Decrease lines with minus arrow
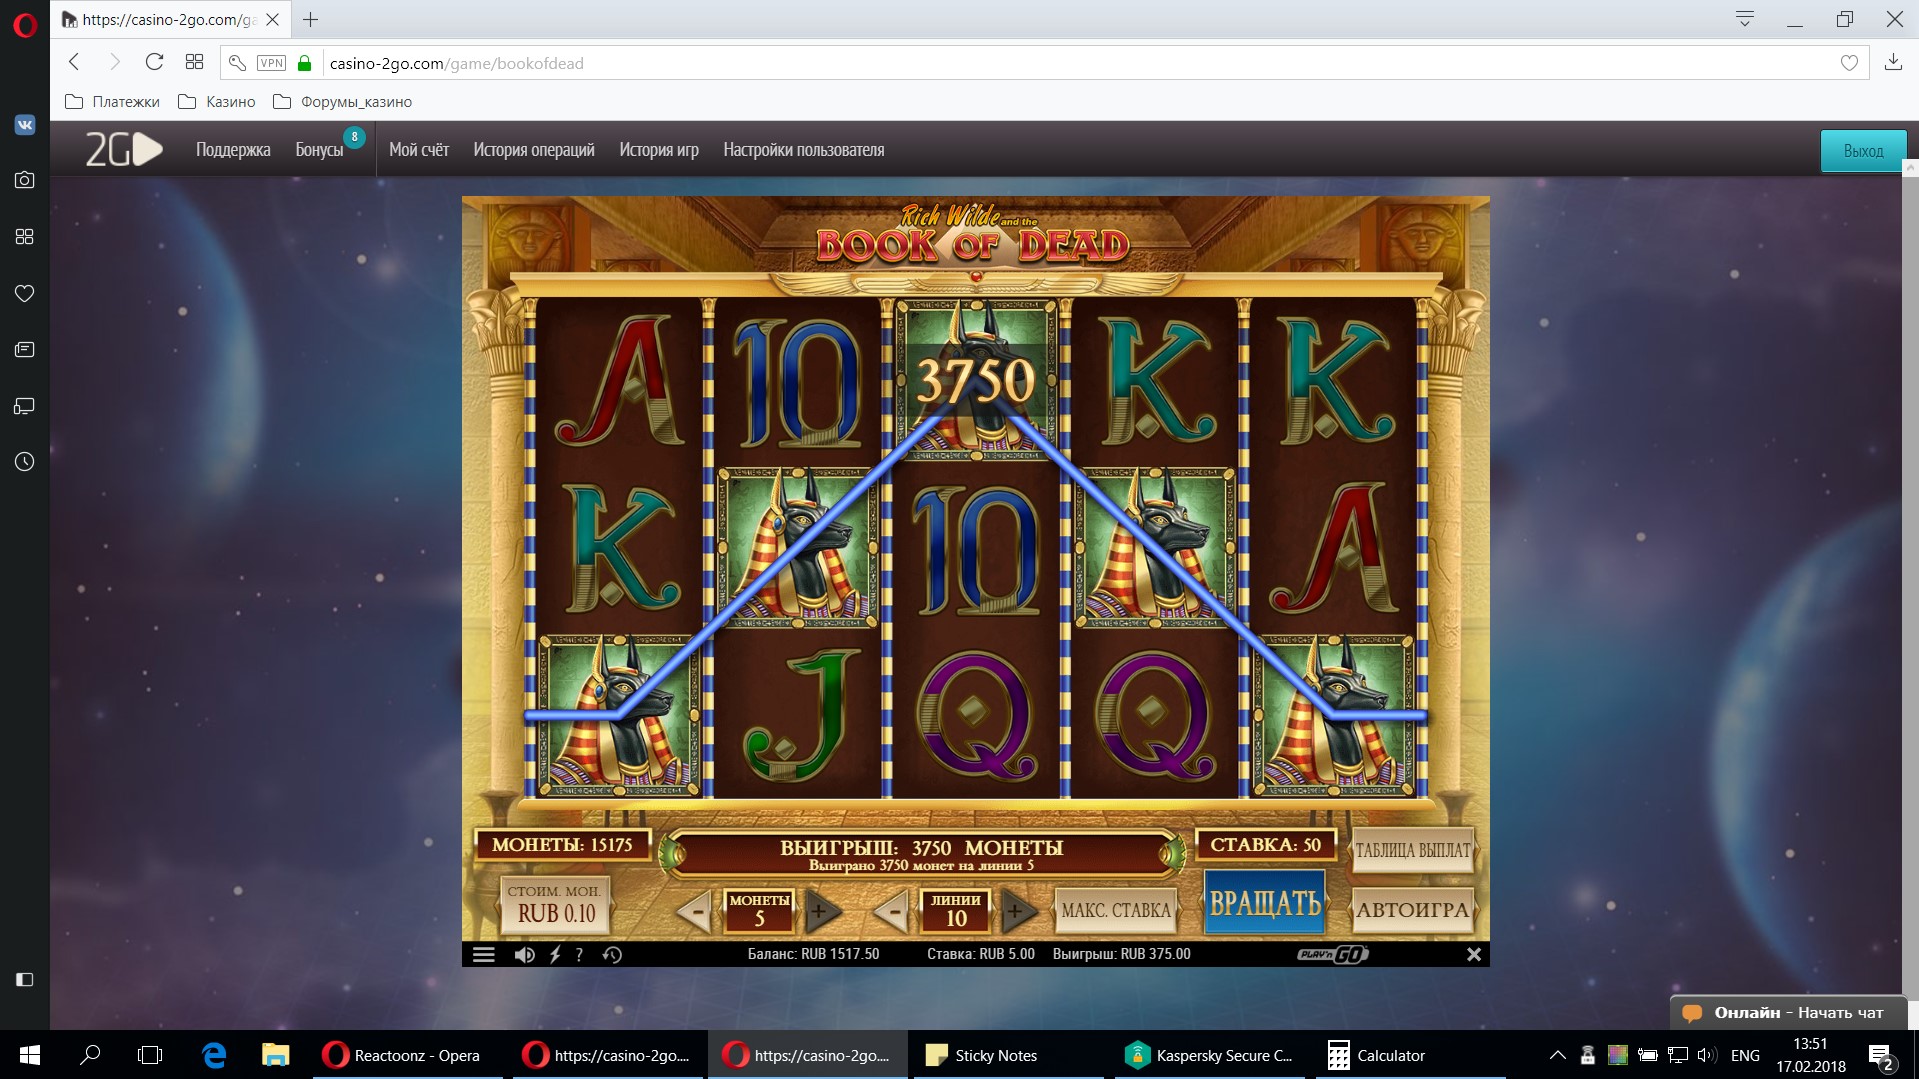This screenshot has height=1079, width=1919. pos(891,911)
